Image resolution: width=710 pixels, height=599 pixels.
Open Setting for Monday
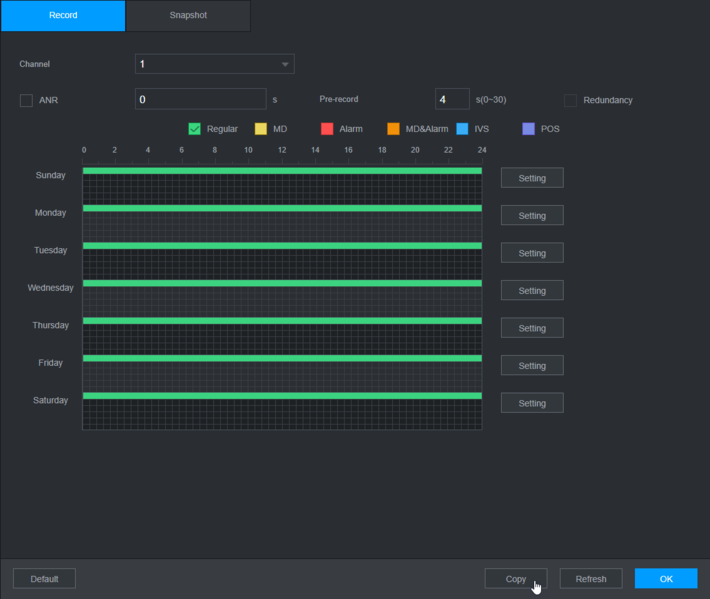point(532,216)
